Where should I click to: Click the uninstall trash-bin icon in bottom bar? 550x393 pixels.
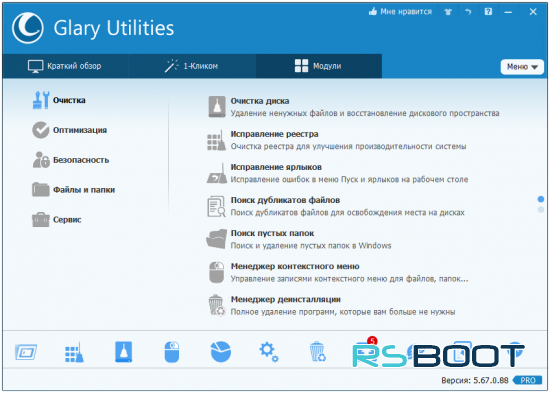tap(317, 352)
